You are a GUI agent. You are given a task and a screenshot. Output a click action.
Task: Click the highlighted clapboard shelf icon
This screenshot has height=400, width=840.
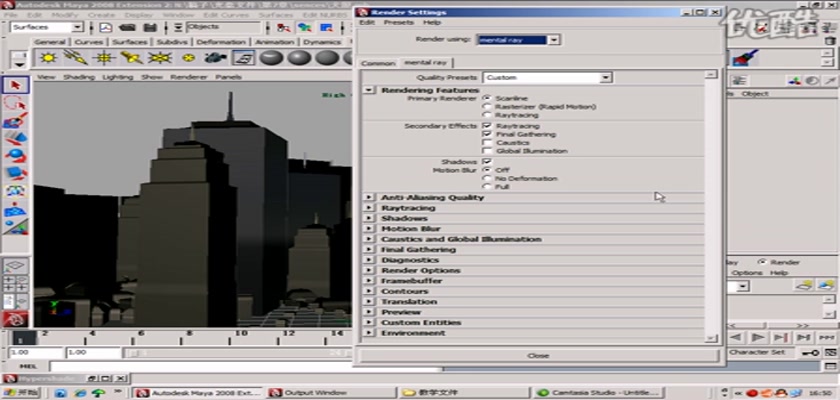[x=244, y=57]
